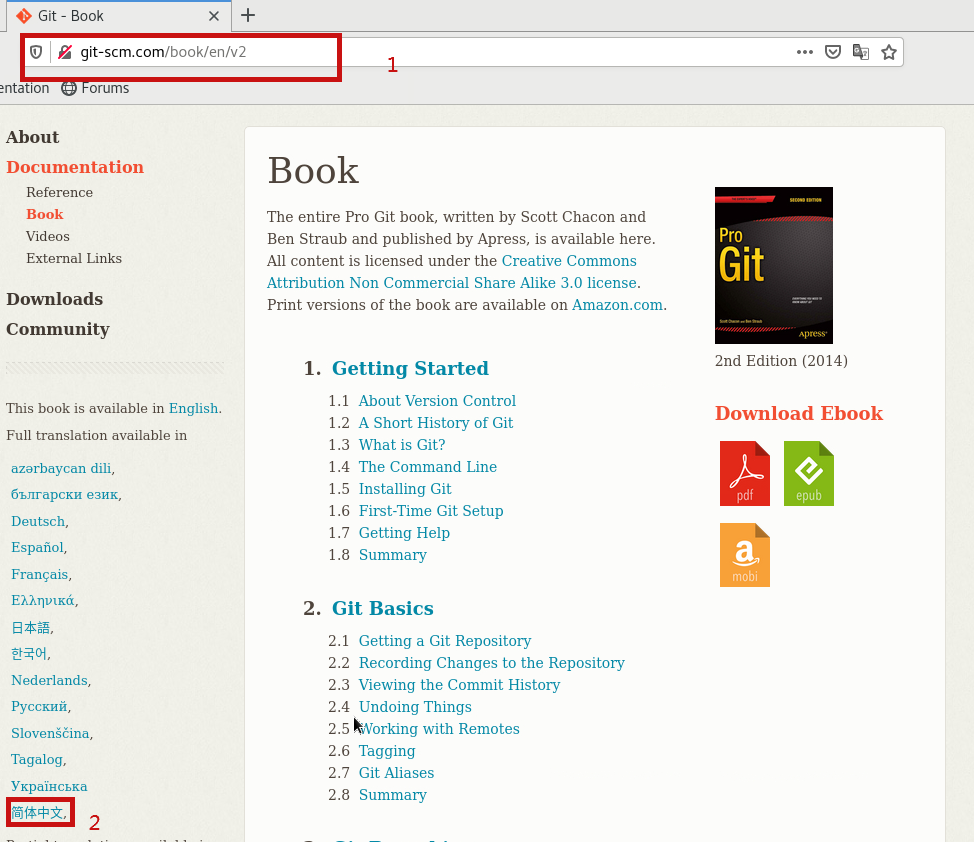The width and height of the screenshot is (974, 842).
Task: Open Community in the sidebar
Action: point(58,329)
